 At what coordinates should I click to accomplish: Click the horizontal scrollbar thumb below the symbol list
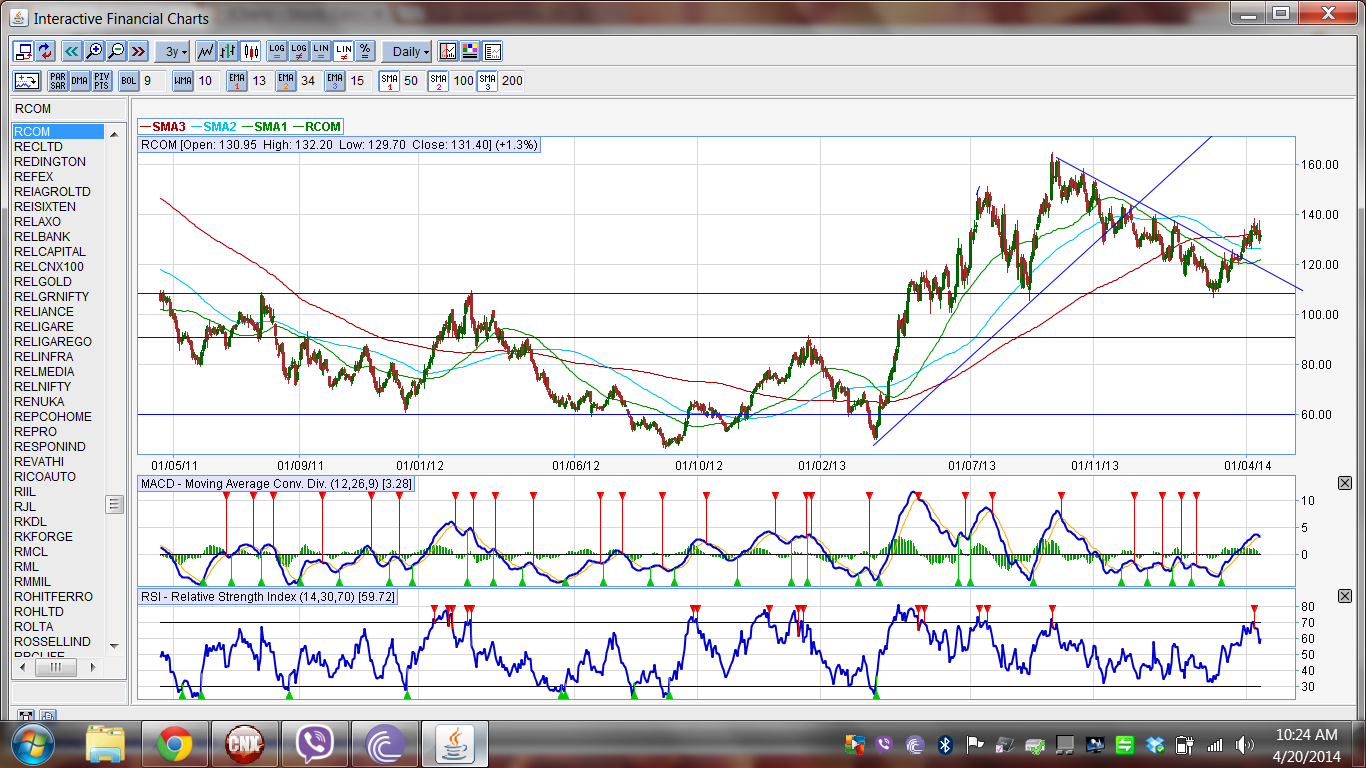(x=56, y=667)
